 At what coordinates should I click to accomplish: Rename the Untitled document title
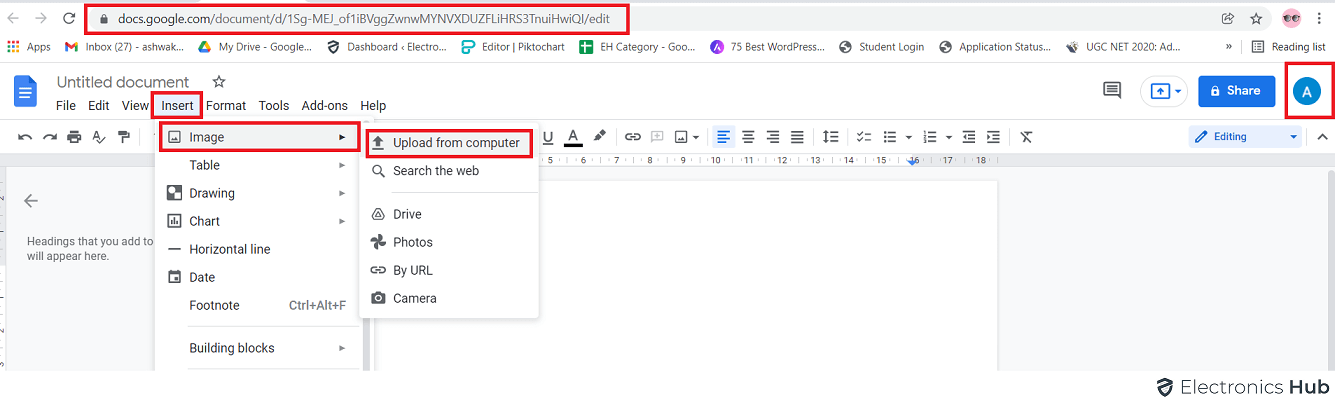click(123, 82)
